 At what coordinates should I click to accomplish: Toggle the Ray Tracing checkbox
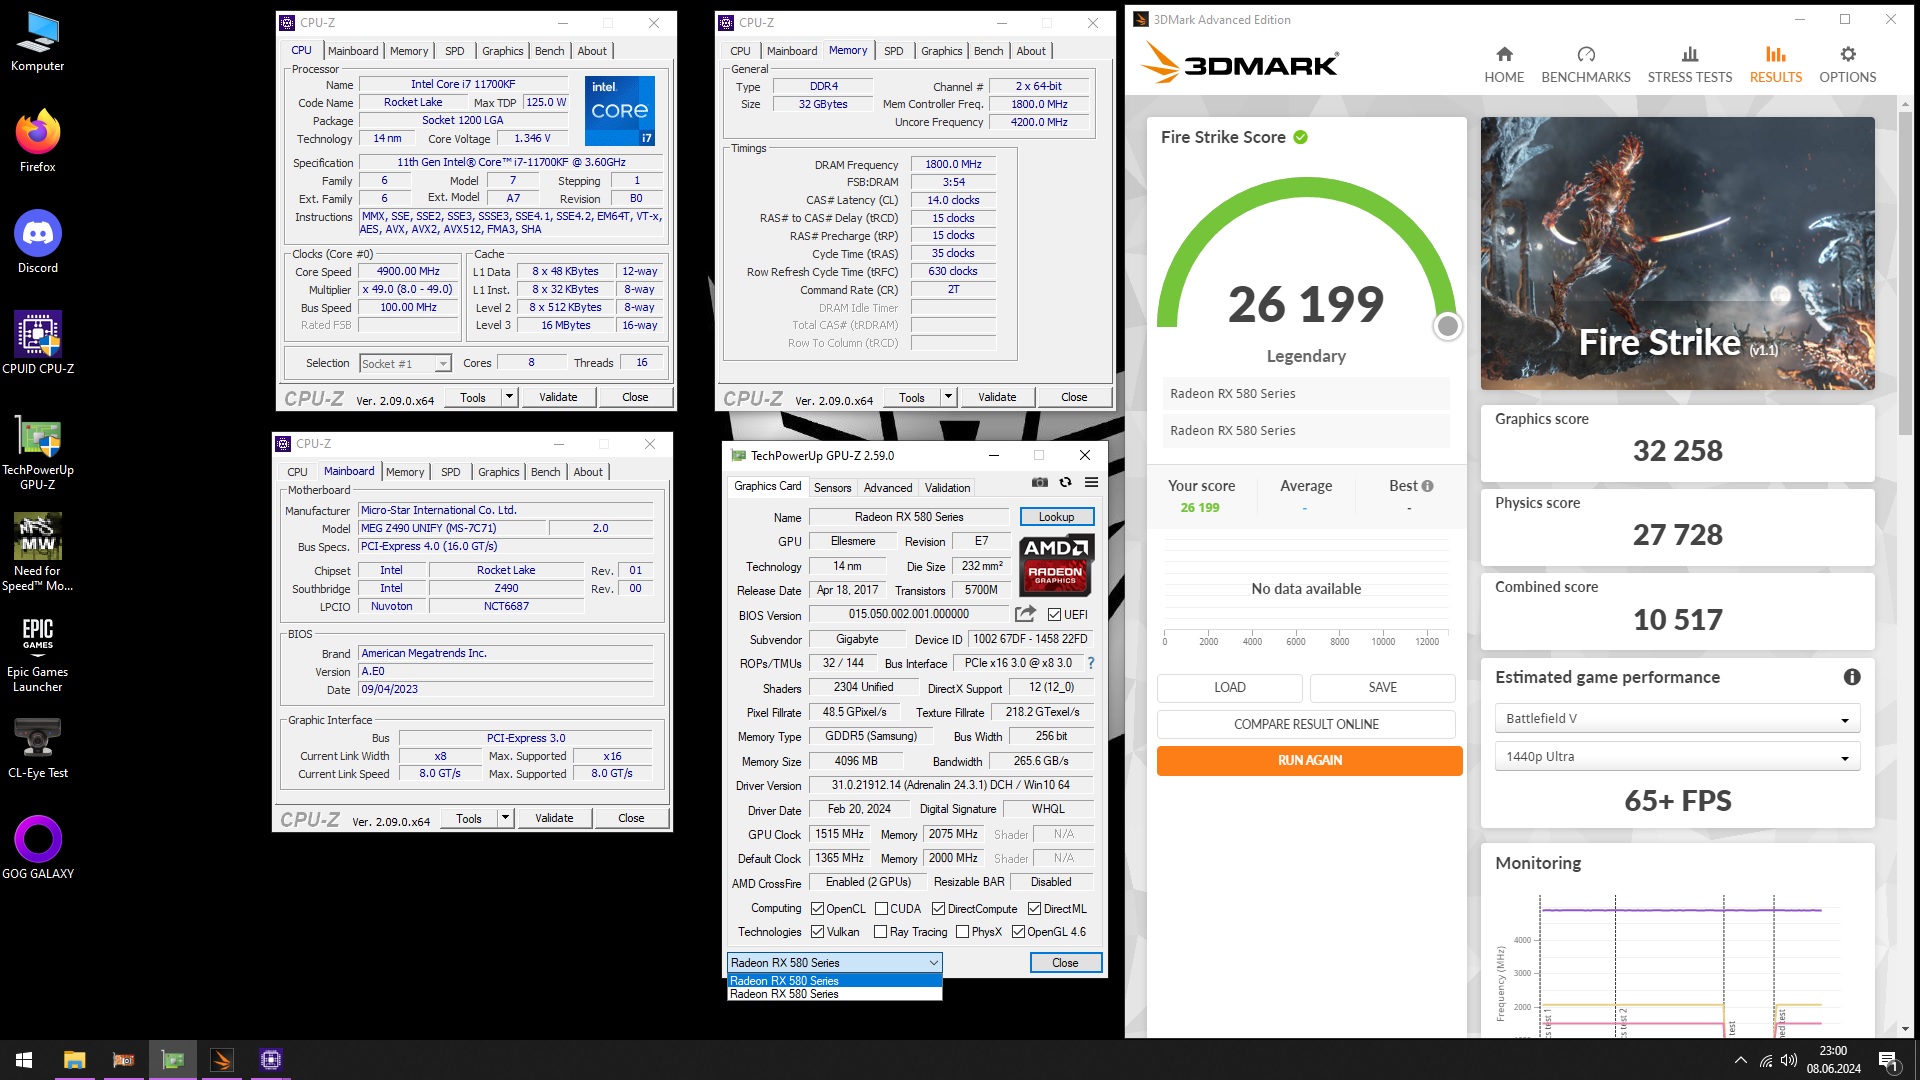(880, 932)
